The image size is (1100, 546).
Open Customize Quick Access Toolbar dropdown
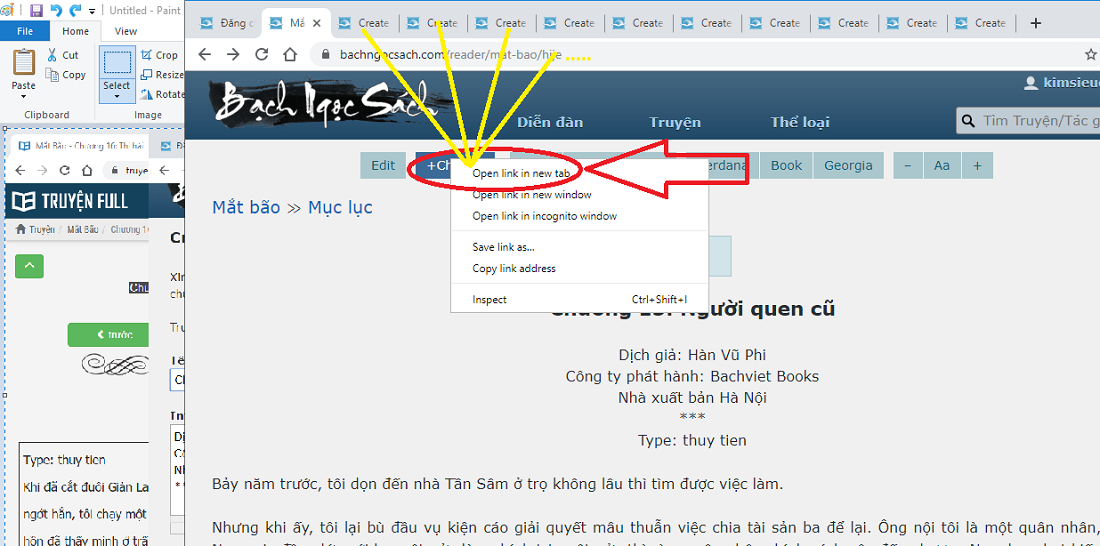click(x=93, y=11)
